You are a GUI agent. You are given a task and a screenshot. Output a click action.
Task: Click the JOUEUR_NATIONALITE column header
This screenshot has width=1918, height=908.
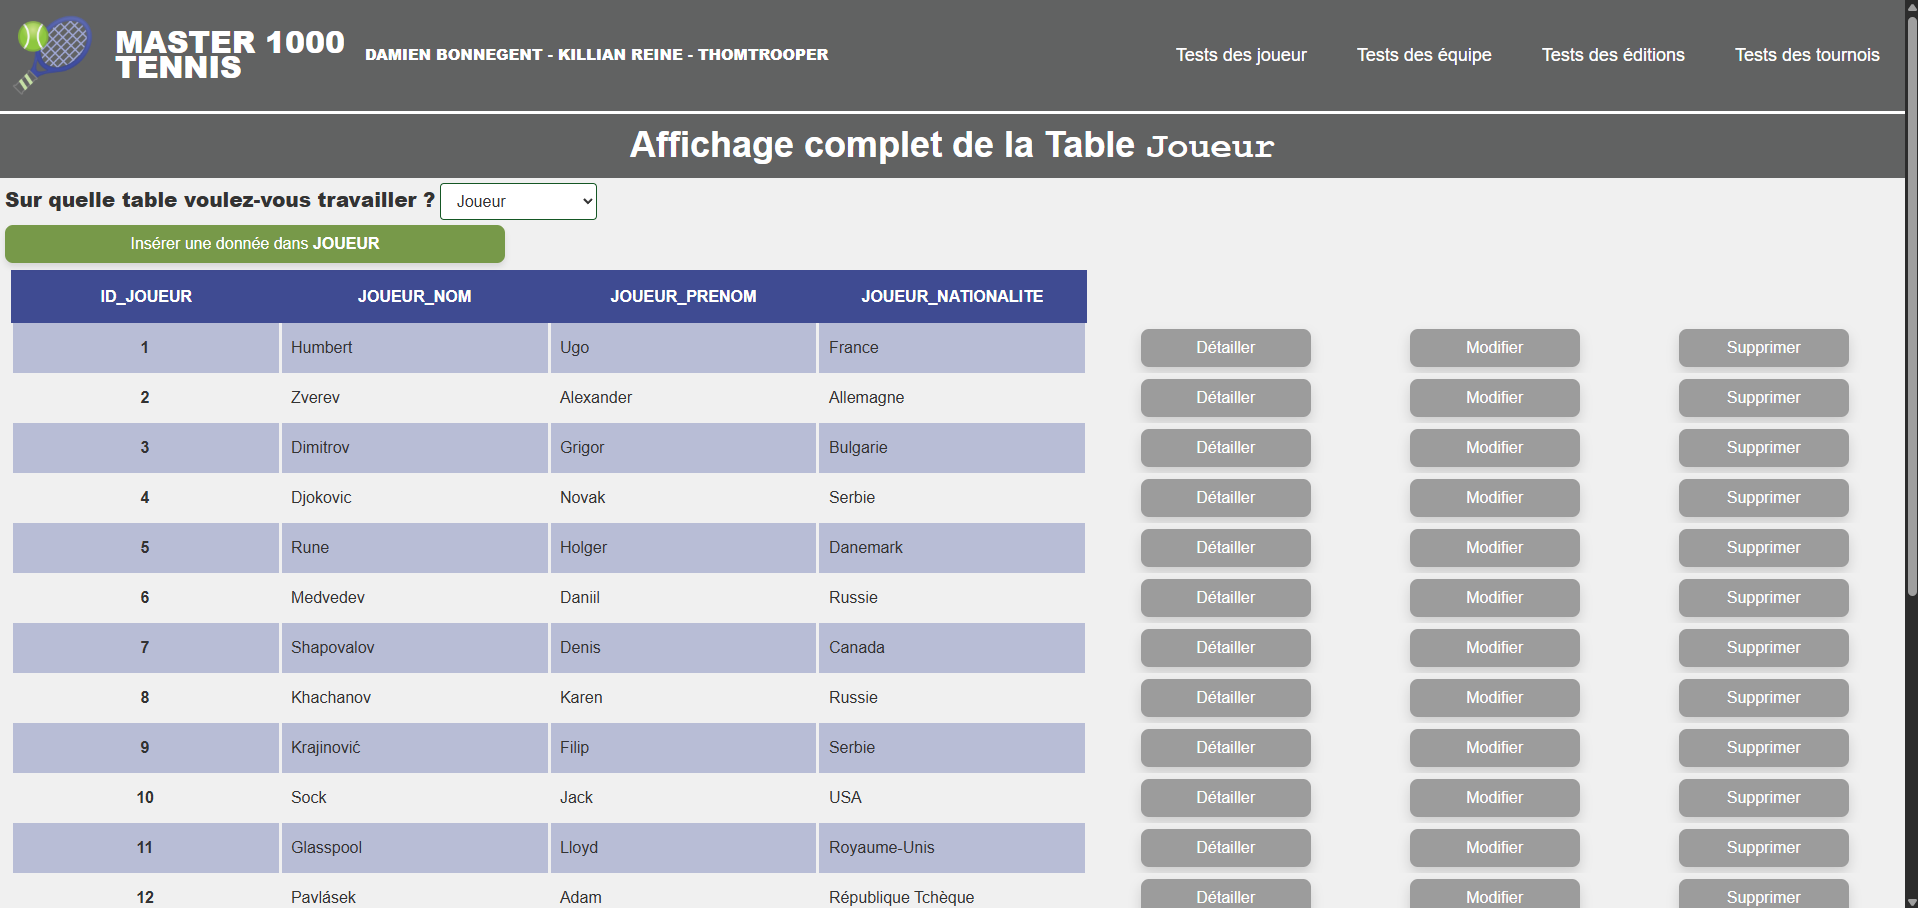tap(952, 296)
